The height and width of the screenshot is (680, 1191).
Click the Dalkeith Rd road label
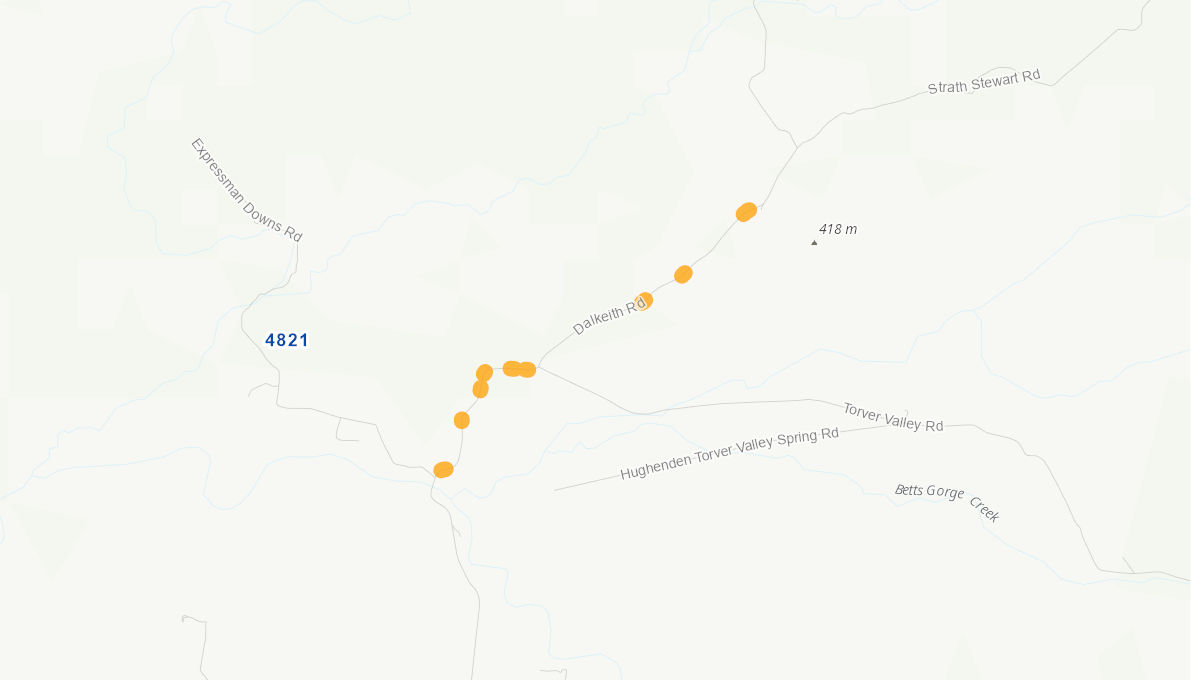tap(608, 317)
